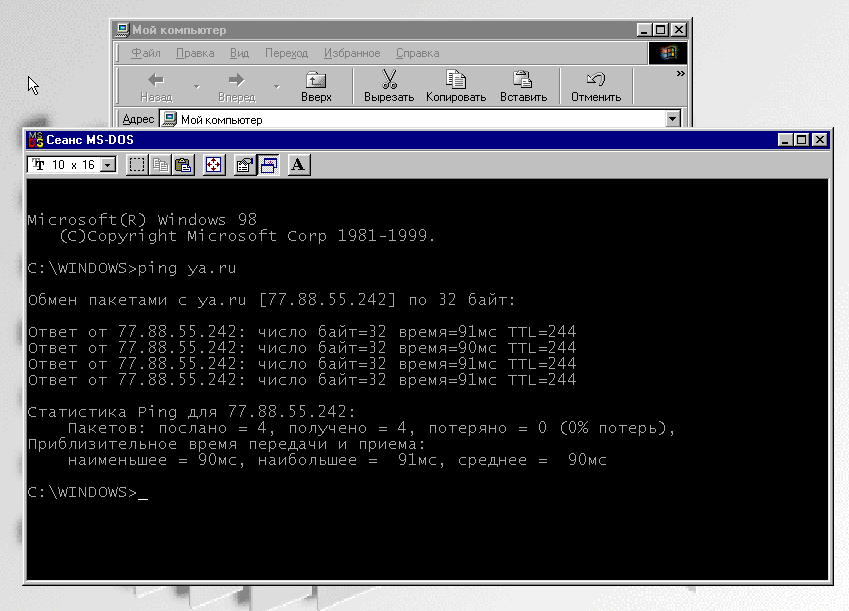849x611 pixels.
Task: Maximize the Мой компьютер window
Action: pyautogui.click(x=660, y=30)
